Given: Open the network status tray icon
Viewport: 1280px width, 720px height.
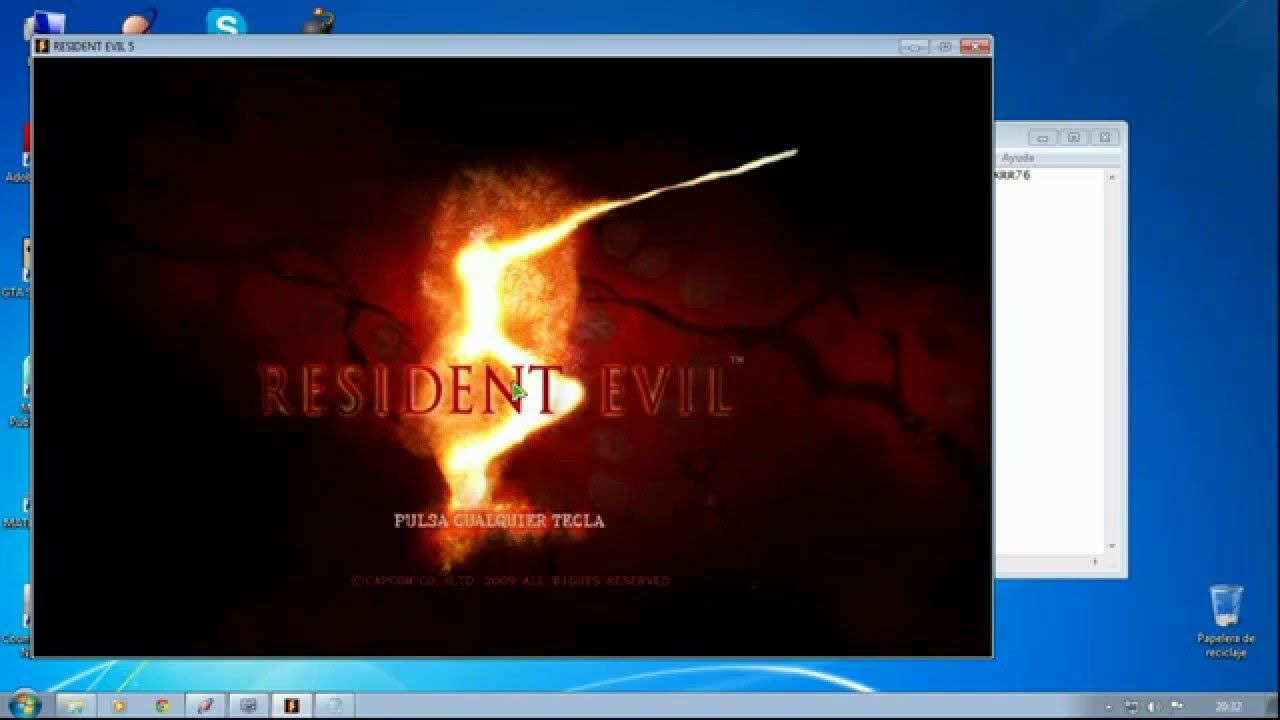Looking at the screenshot, I should (x=1130, y=705).
